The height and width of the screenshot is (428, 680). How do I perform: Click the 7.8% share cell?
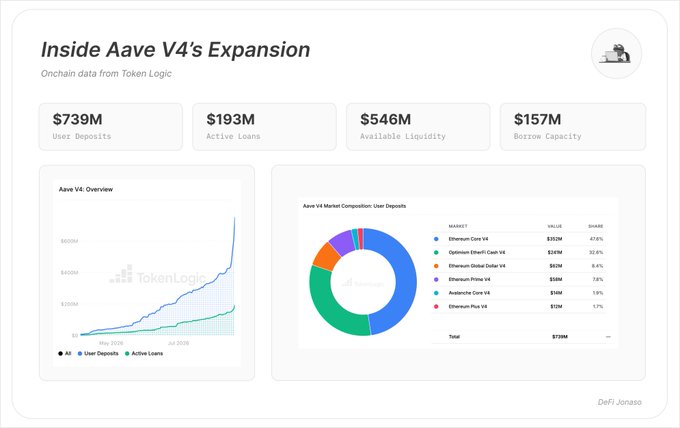598,280
